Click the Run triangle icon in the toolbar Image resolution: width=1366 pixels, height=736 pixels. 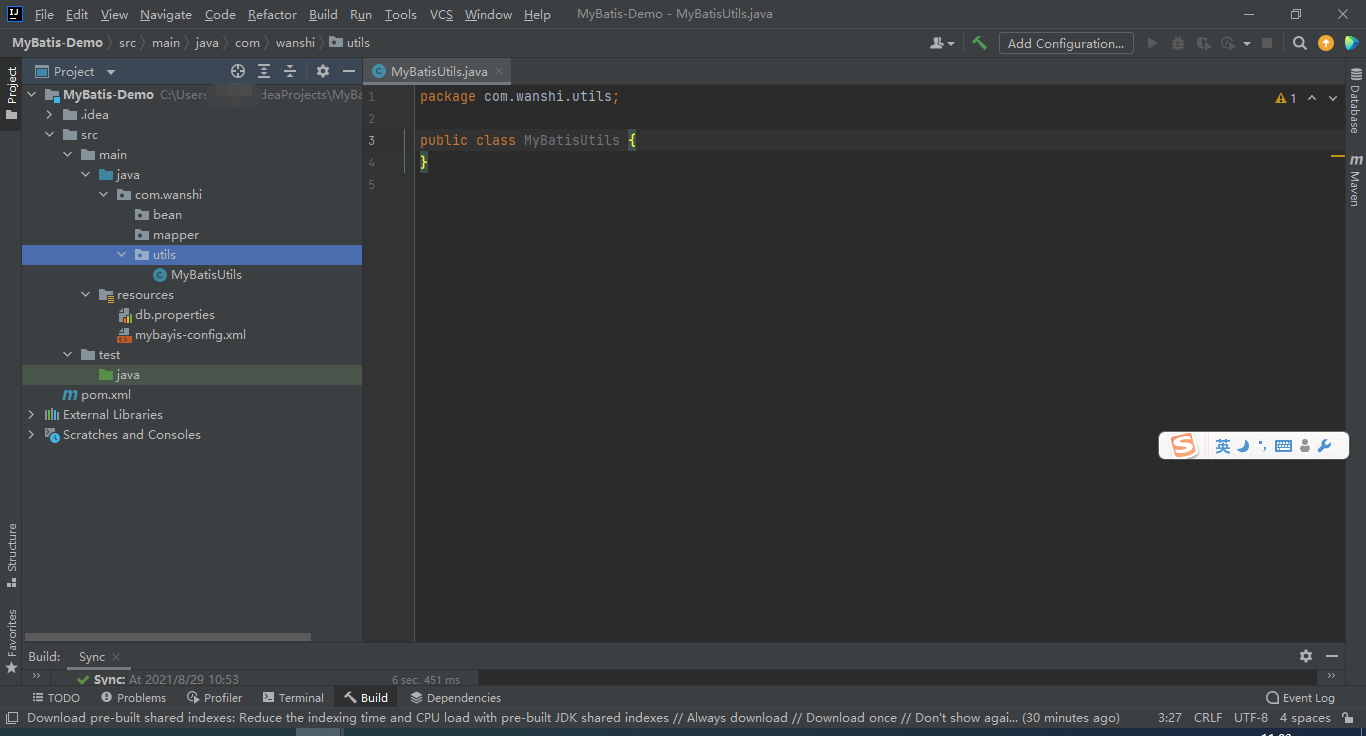(1152, 43)
